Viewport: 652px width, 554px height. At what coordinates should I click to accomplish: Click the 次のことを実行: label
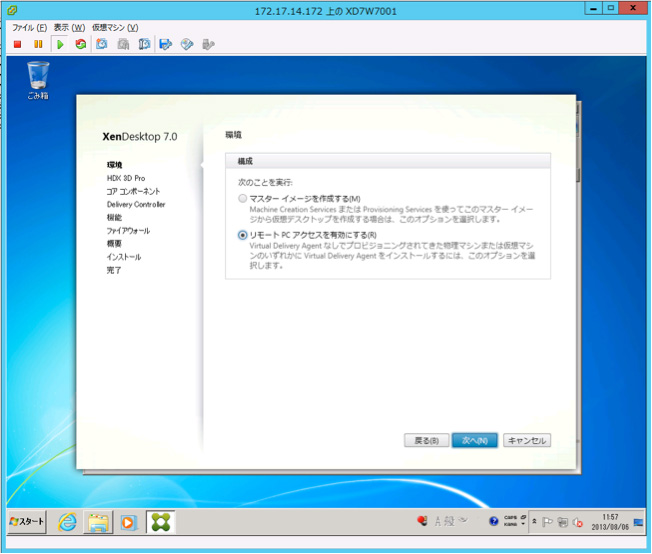click(x=265, y=182)
